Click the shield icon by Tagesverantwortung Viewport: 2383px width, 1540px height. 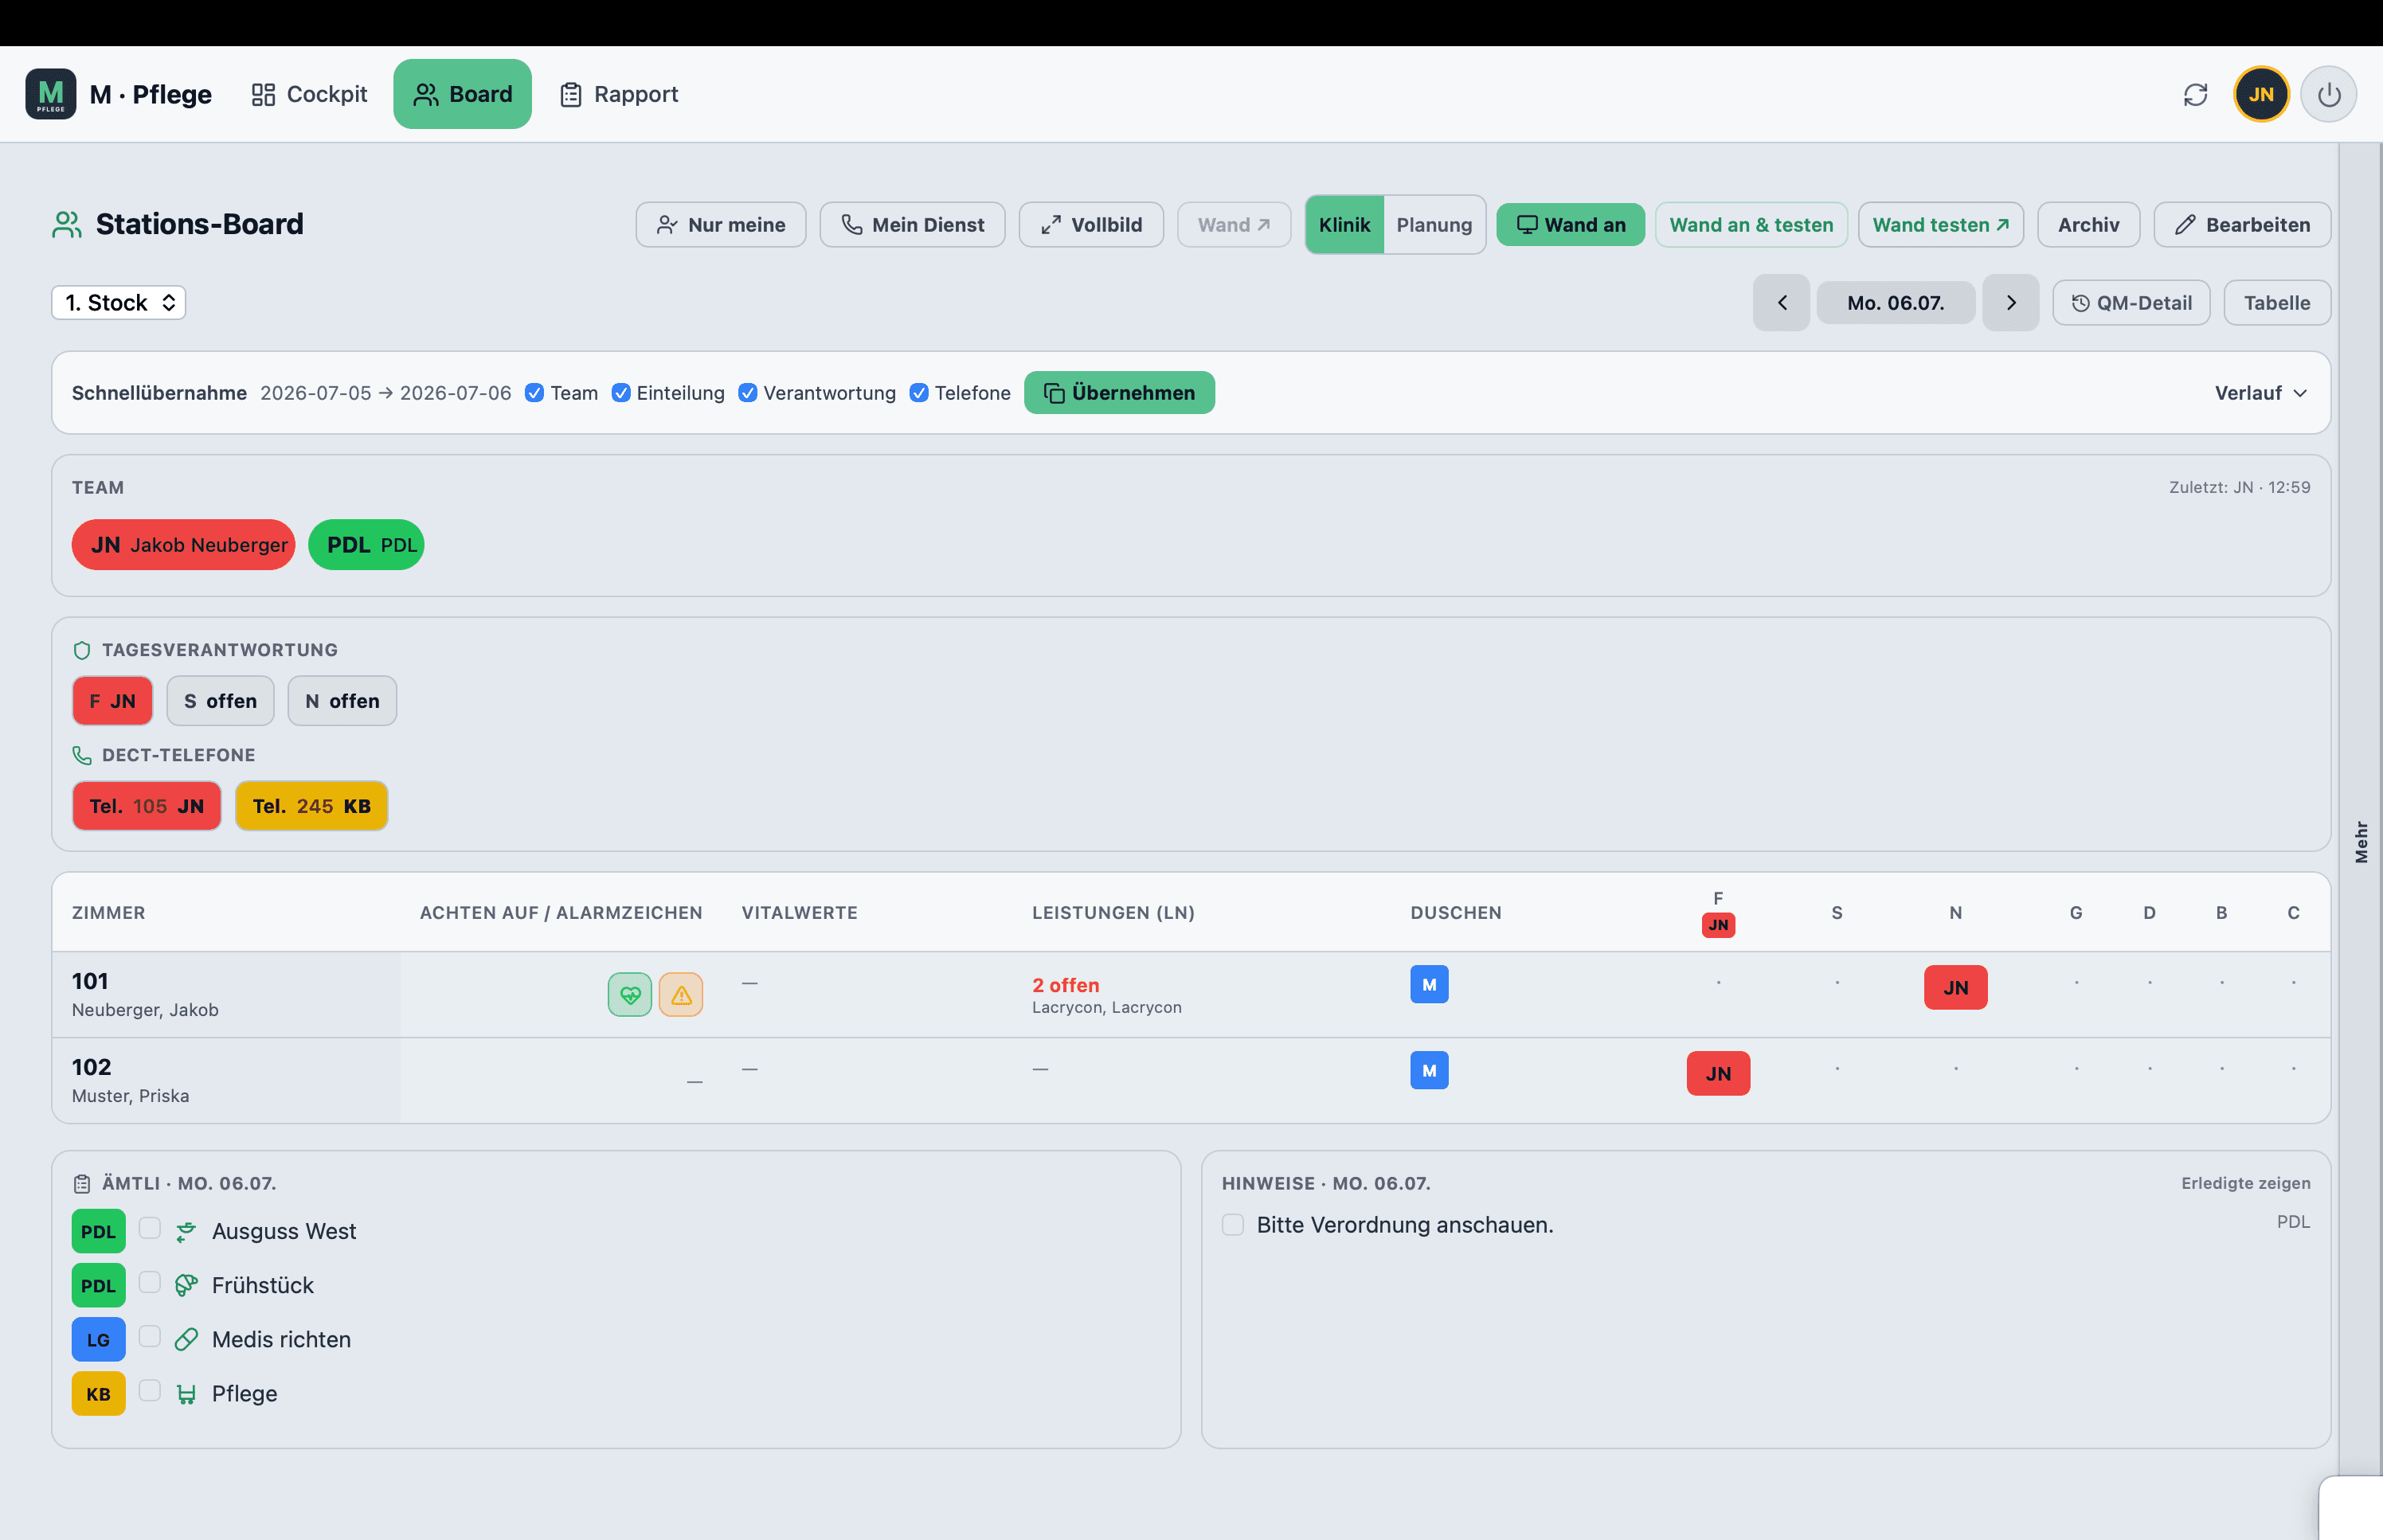pos(82,651)
